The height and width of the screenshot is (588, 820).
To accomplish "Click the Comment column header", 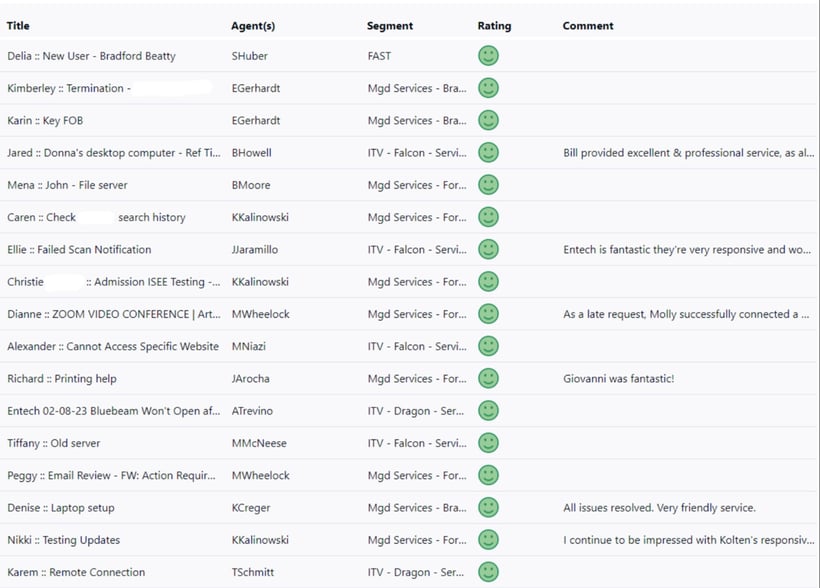I will (x=588, y=26).
